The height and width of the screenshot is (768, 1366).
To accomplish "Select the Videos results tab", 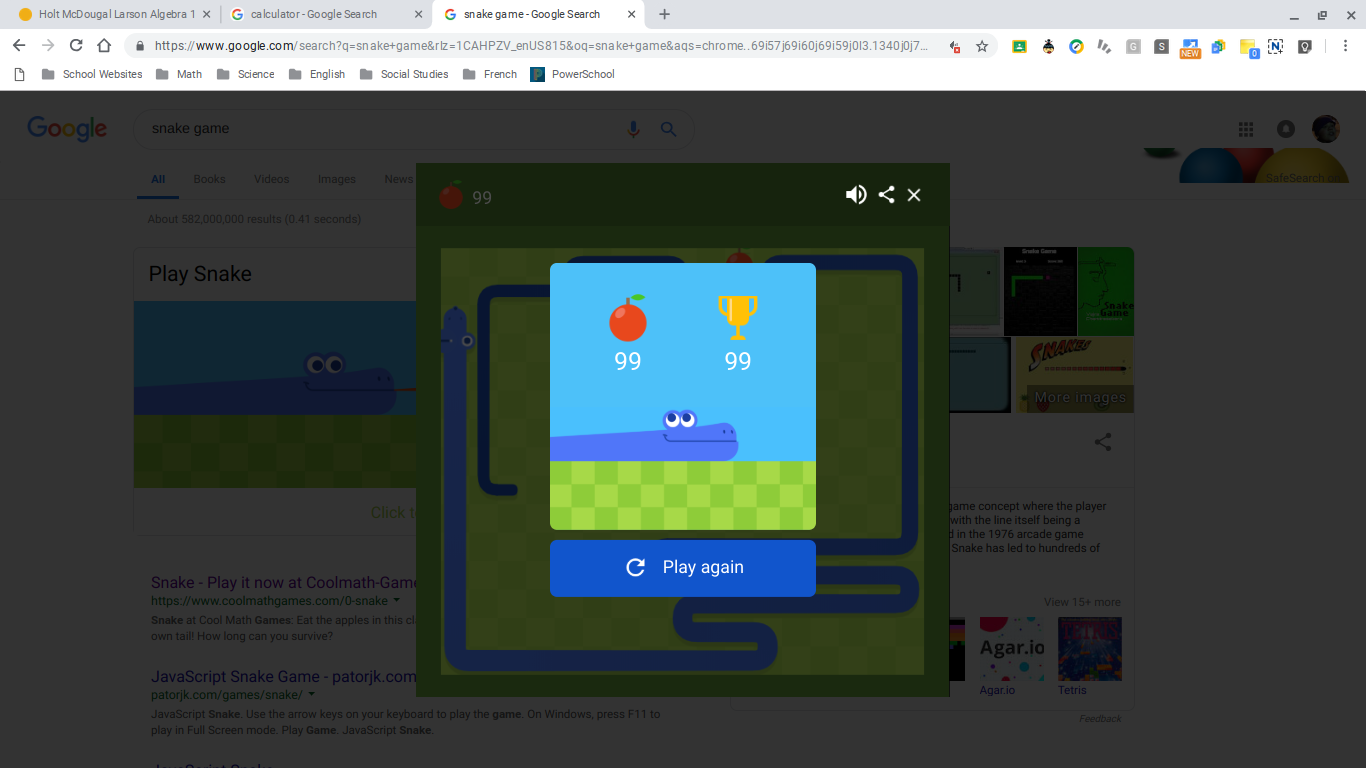I will pyautogui.click(x=271, y=179).
